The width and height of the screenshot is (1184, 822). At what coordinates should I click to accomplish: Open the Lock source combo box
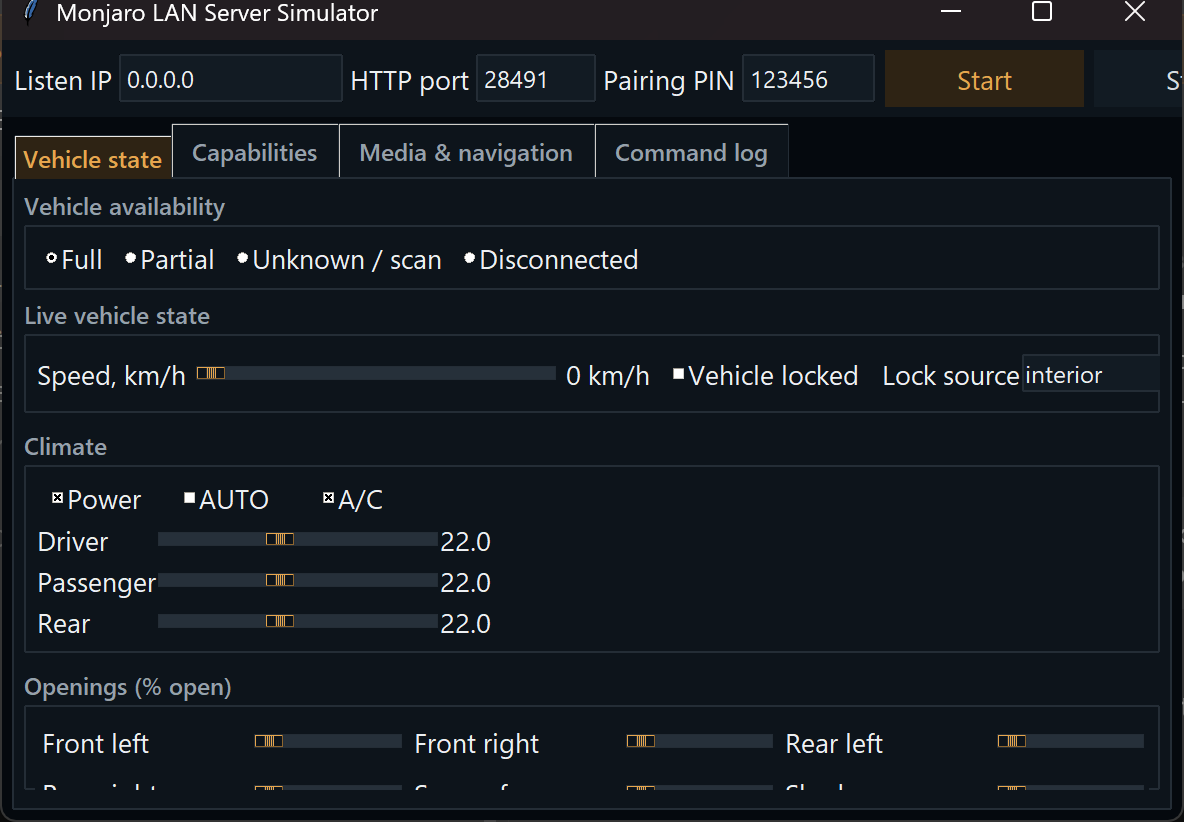[x=1090, y=374]
